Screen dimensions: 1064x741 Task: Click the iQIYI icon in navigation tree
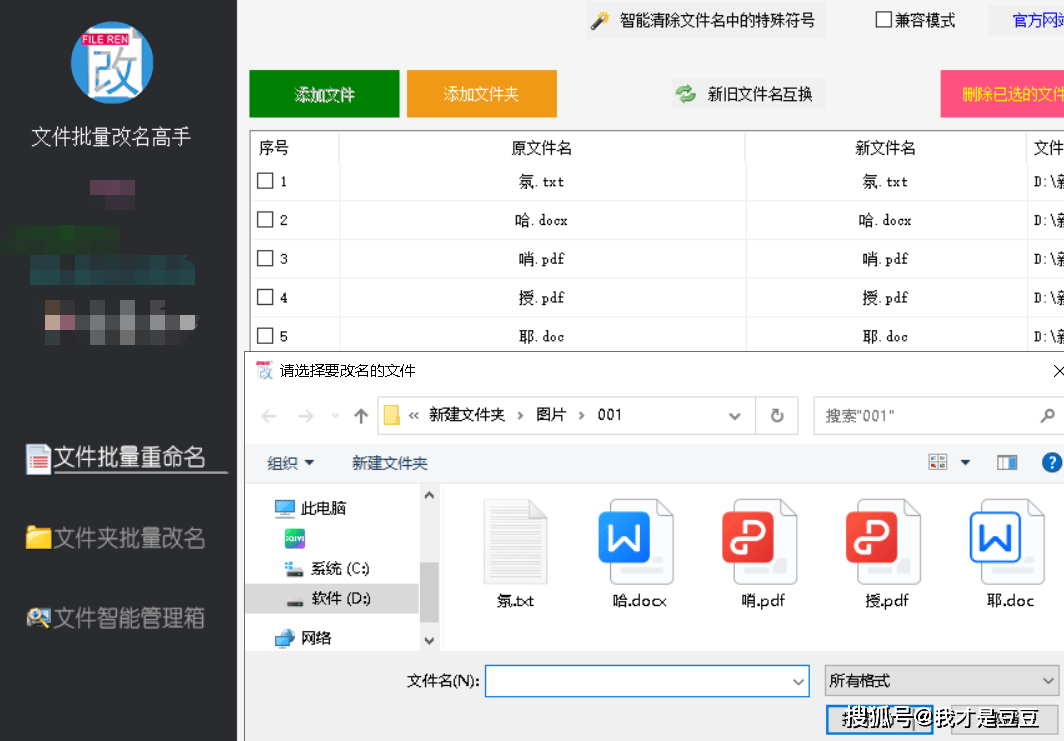(x=294, y=539)
